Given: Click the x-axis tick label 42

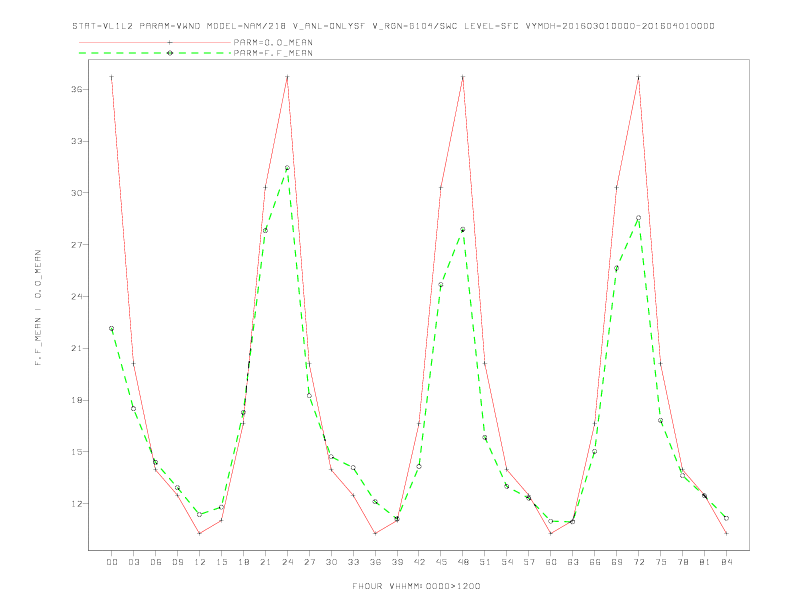Looking at the screenshot, I should pyautogui.click(x=419, y=562).
